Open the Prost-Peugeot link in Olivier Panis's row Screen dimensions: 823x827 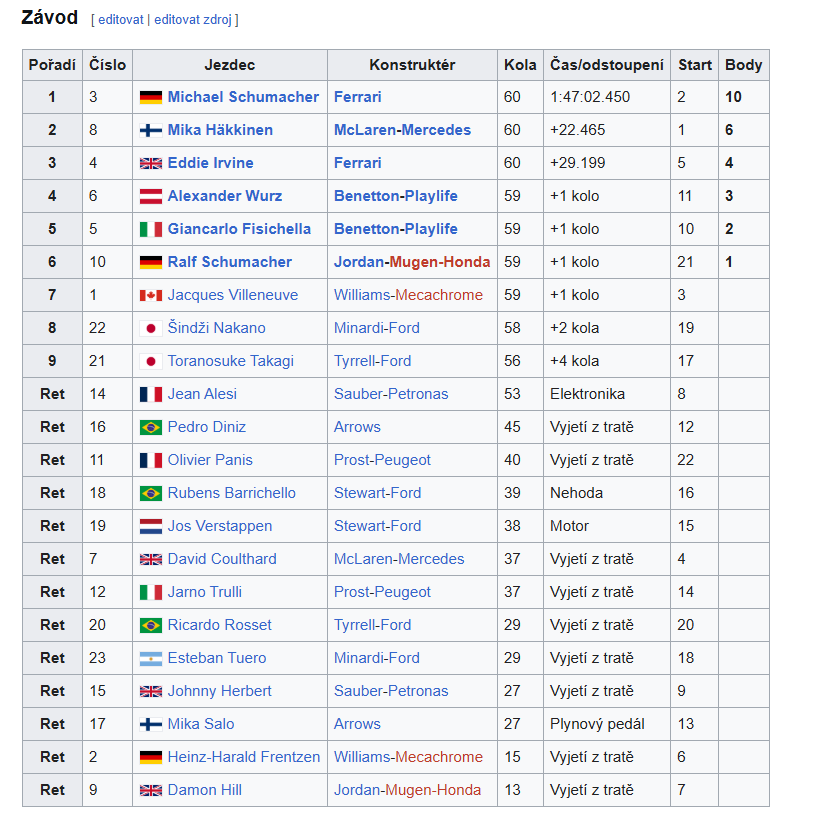[382, 460]
